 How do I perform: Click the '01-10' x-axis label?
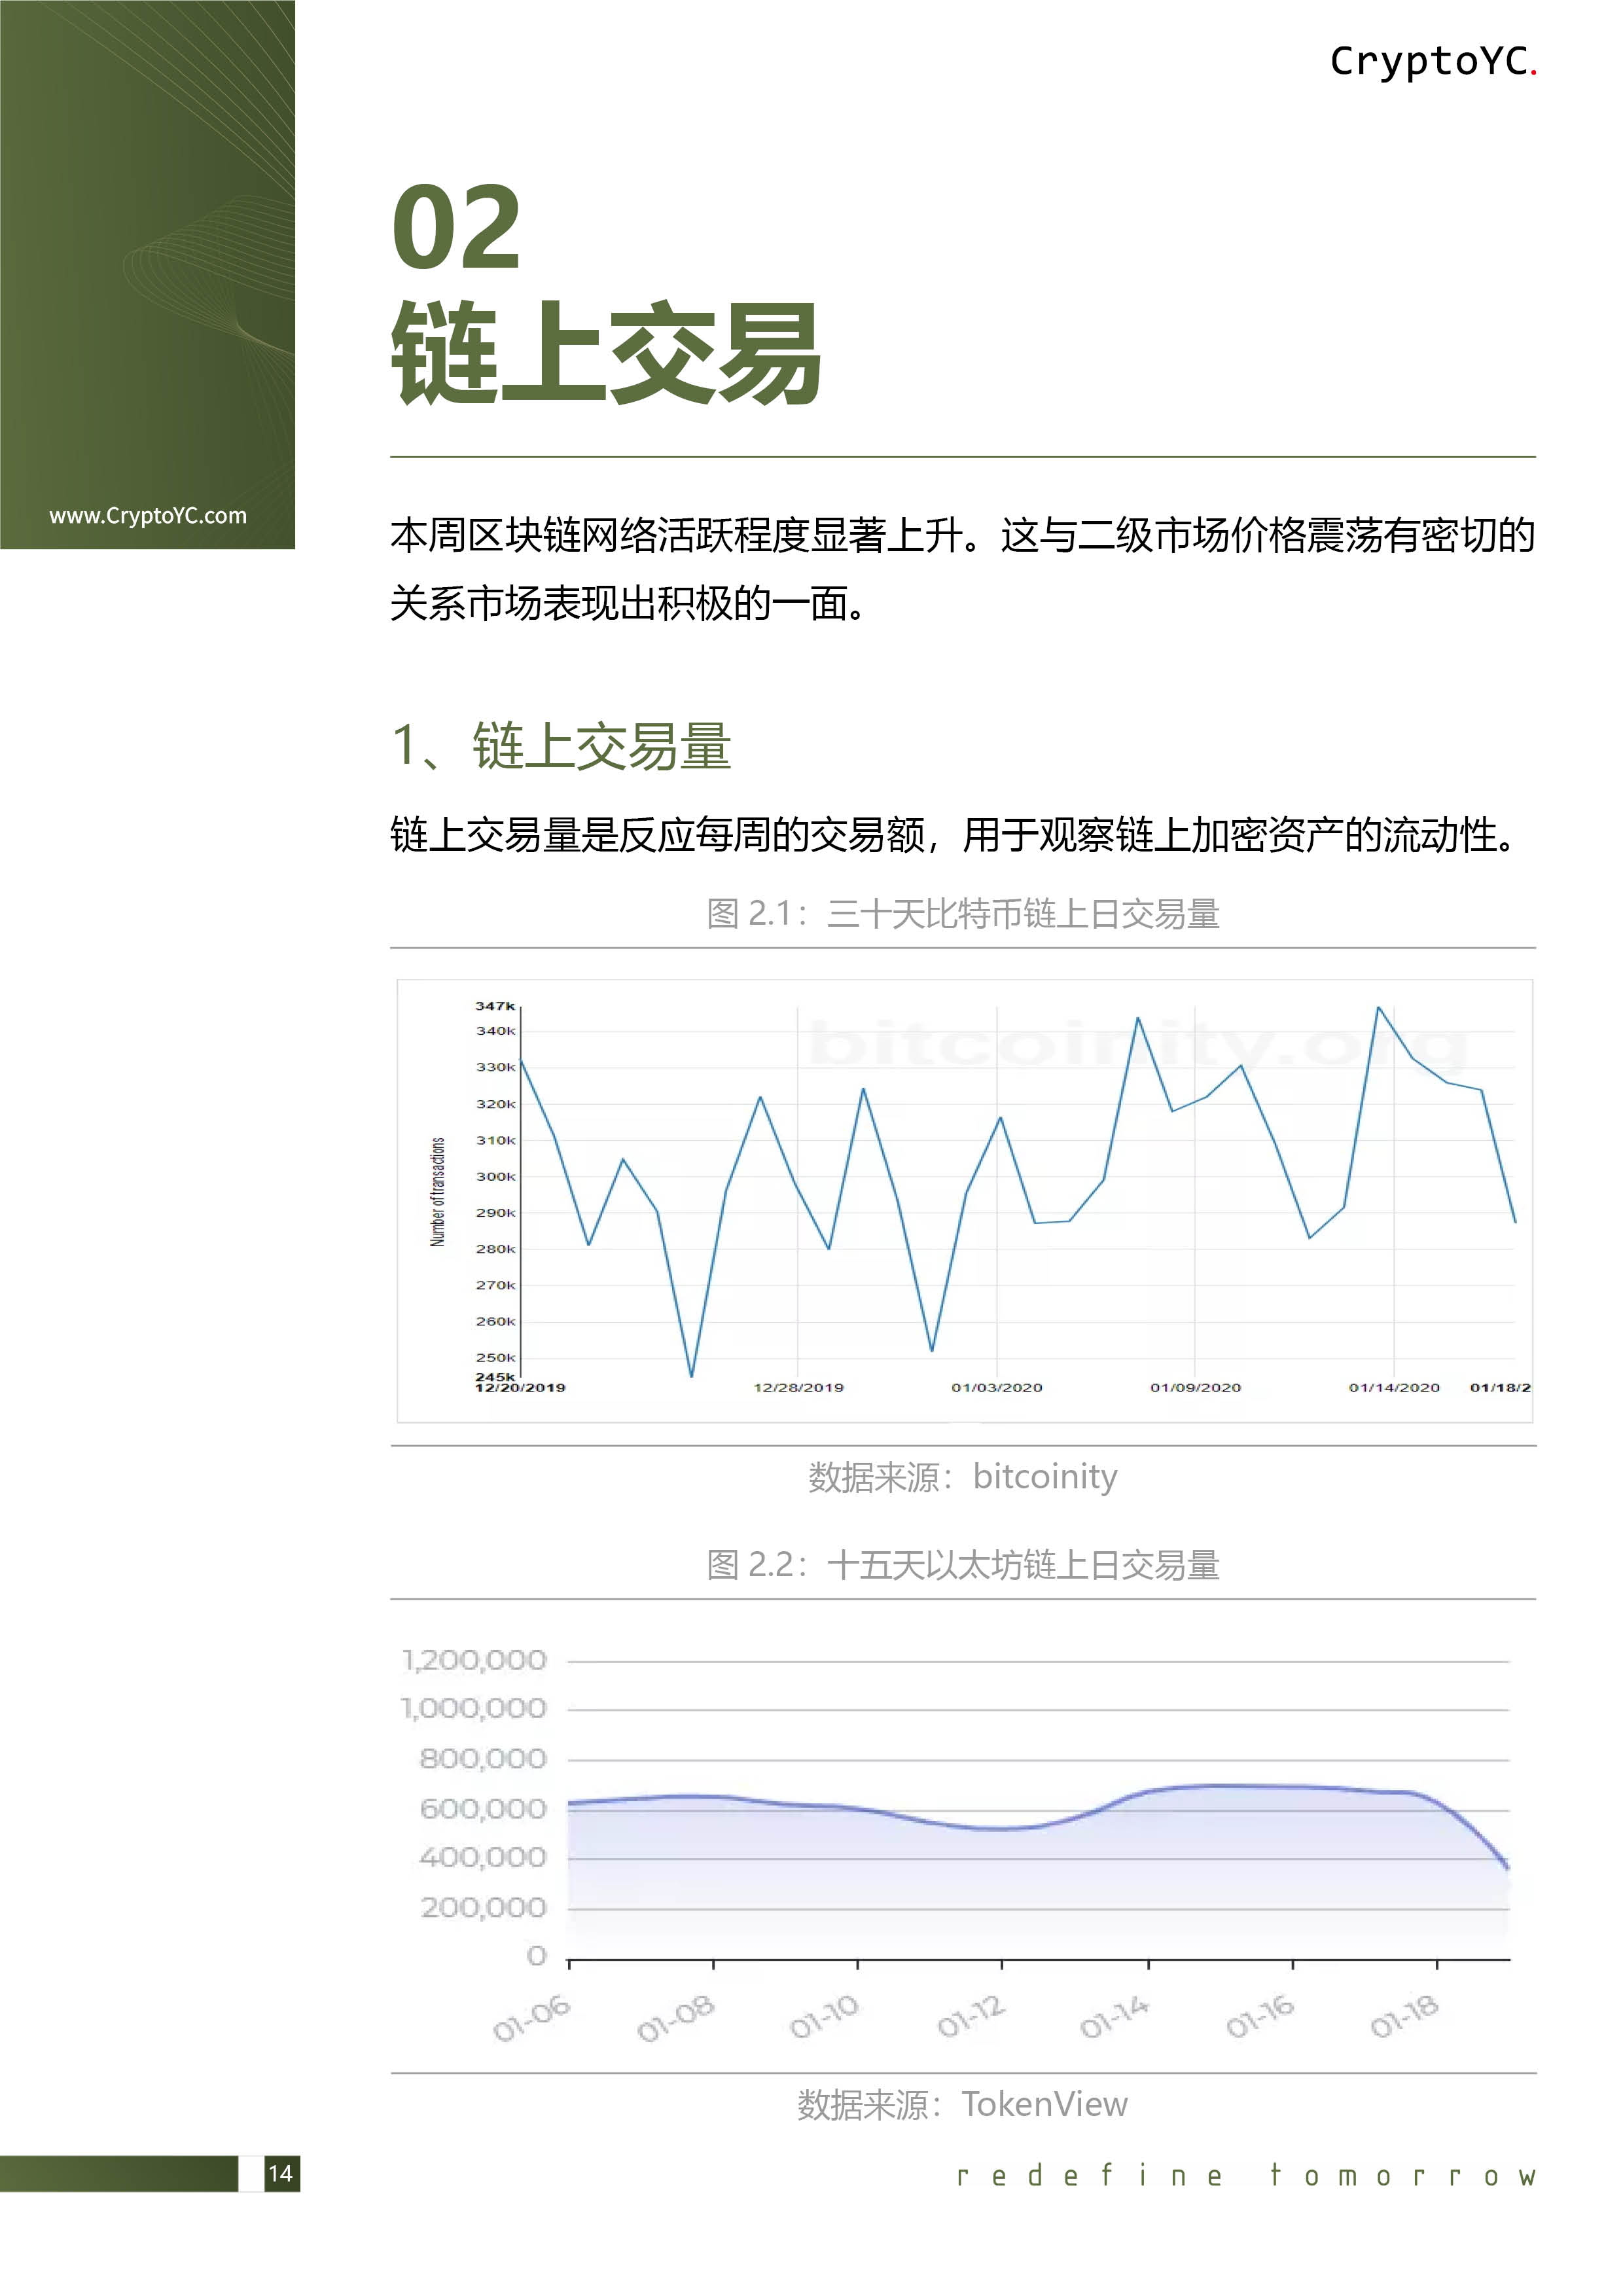pyautogui.click(x=824, y=2016)
